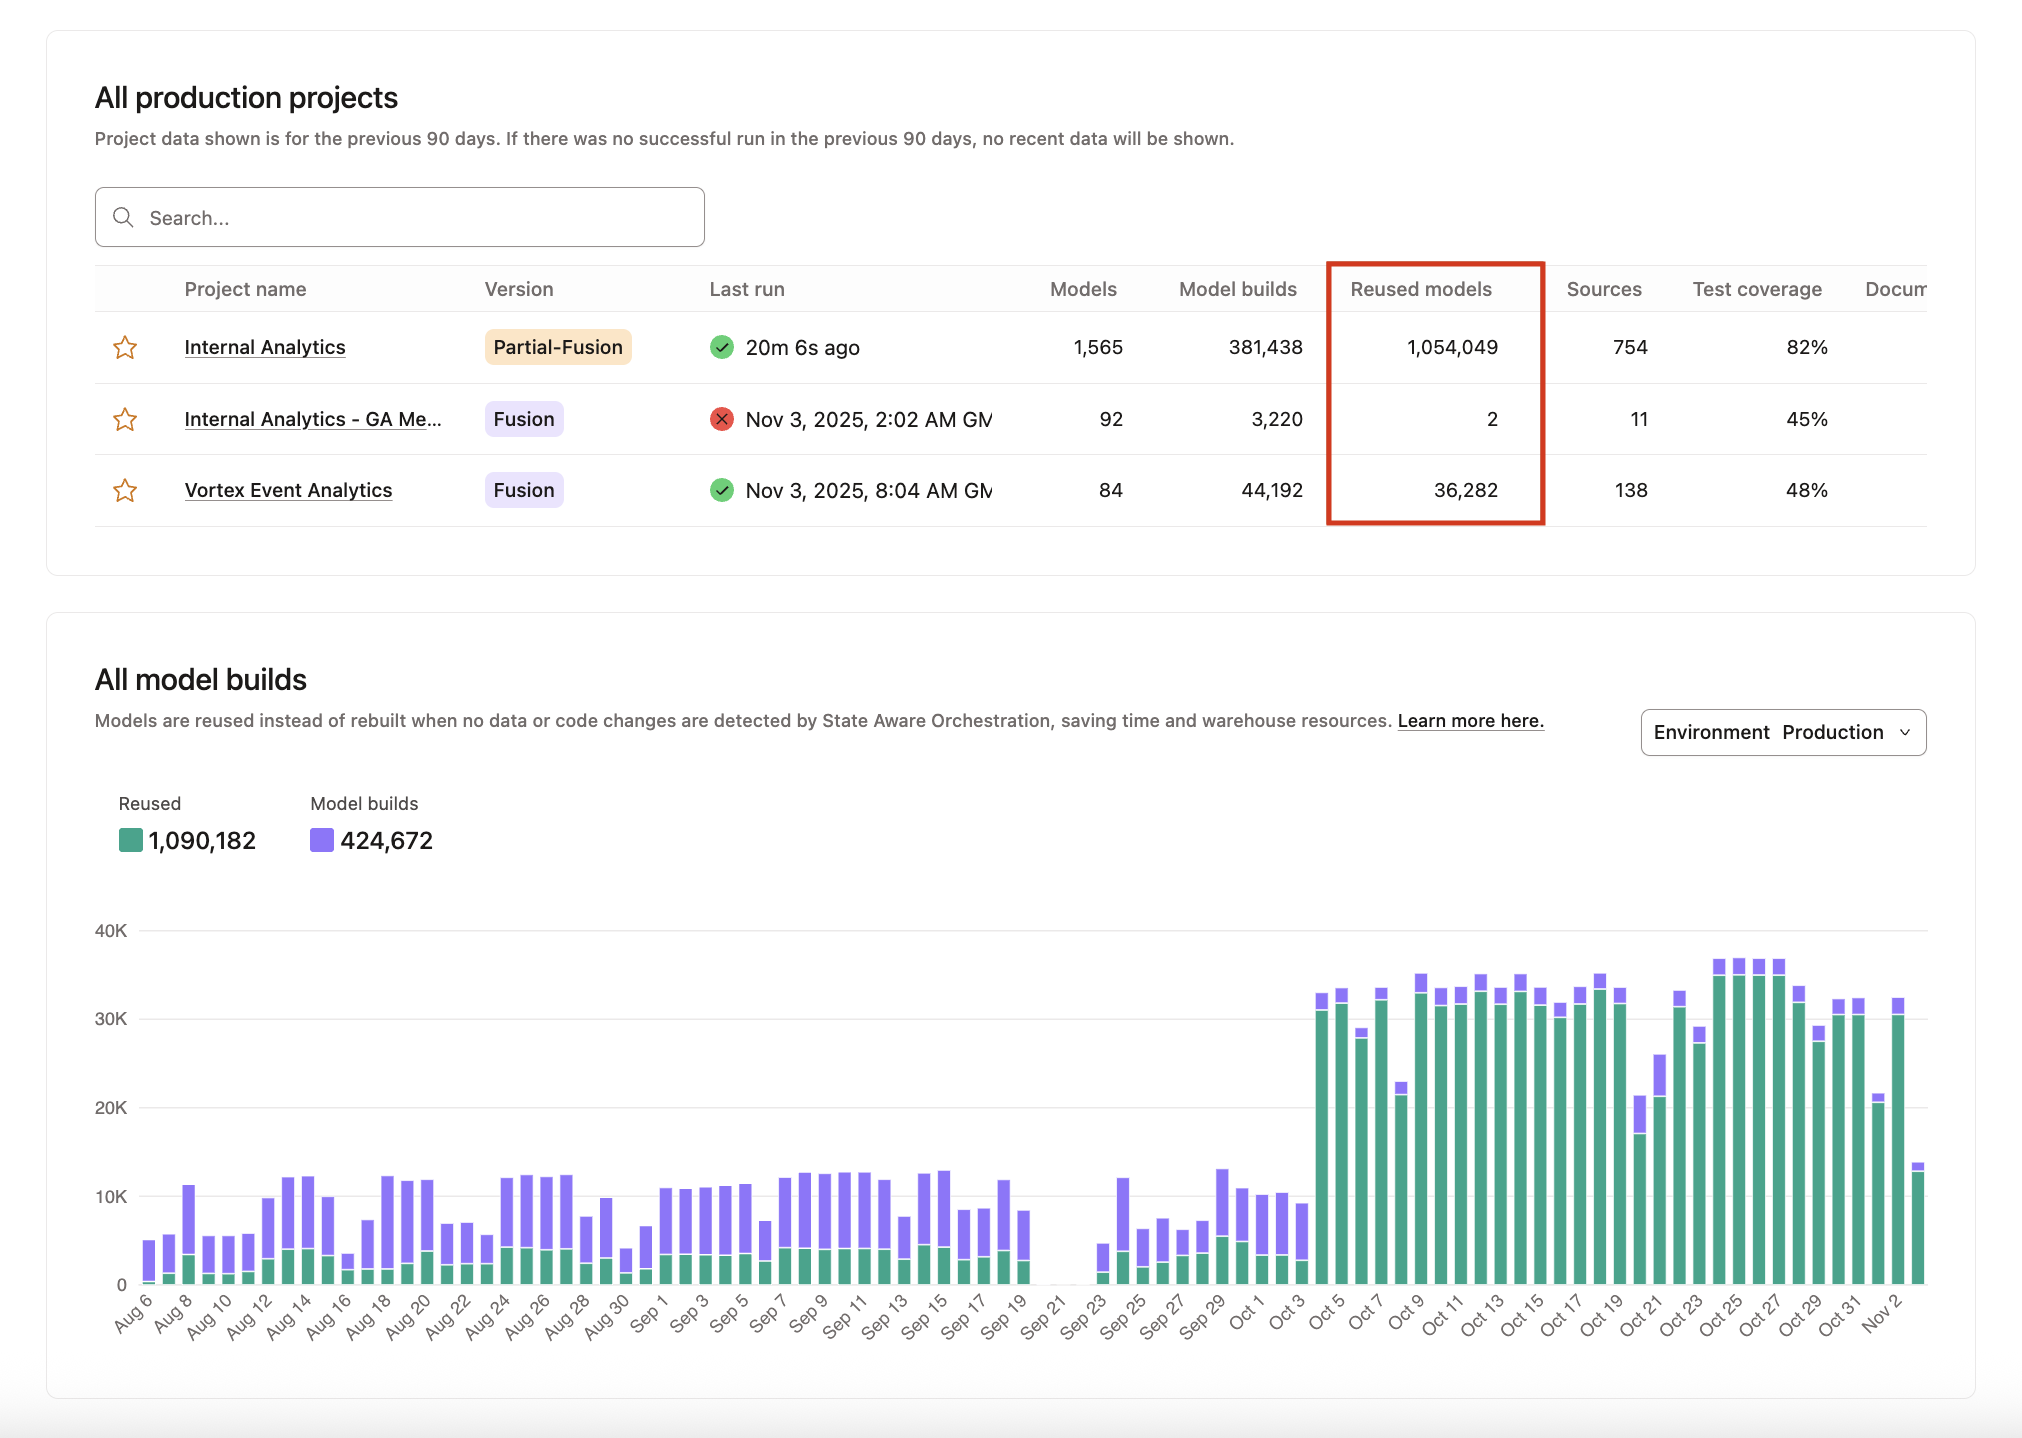
Task: Click the search magnifying glass icon
Action: pyautogui.click(x=124, y=217)
